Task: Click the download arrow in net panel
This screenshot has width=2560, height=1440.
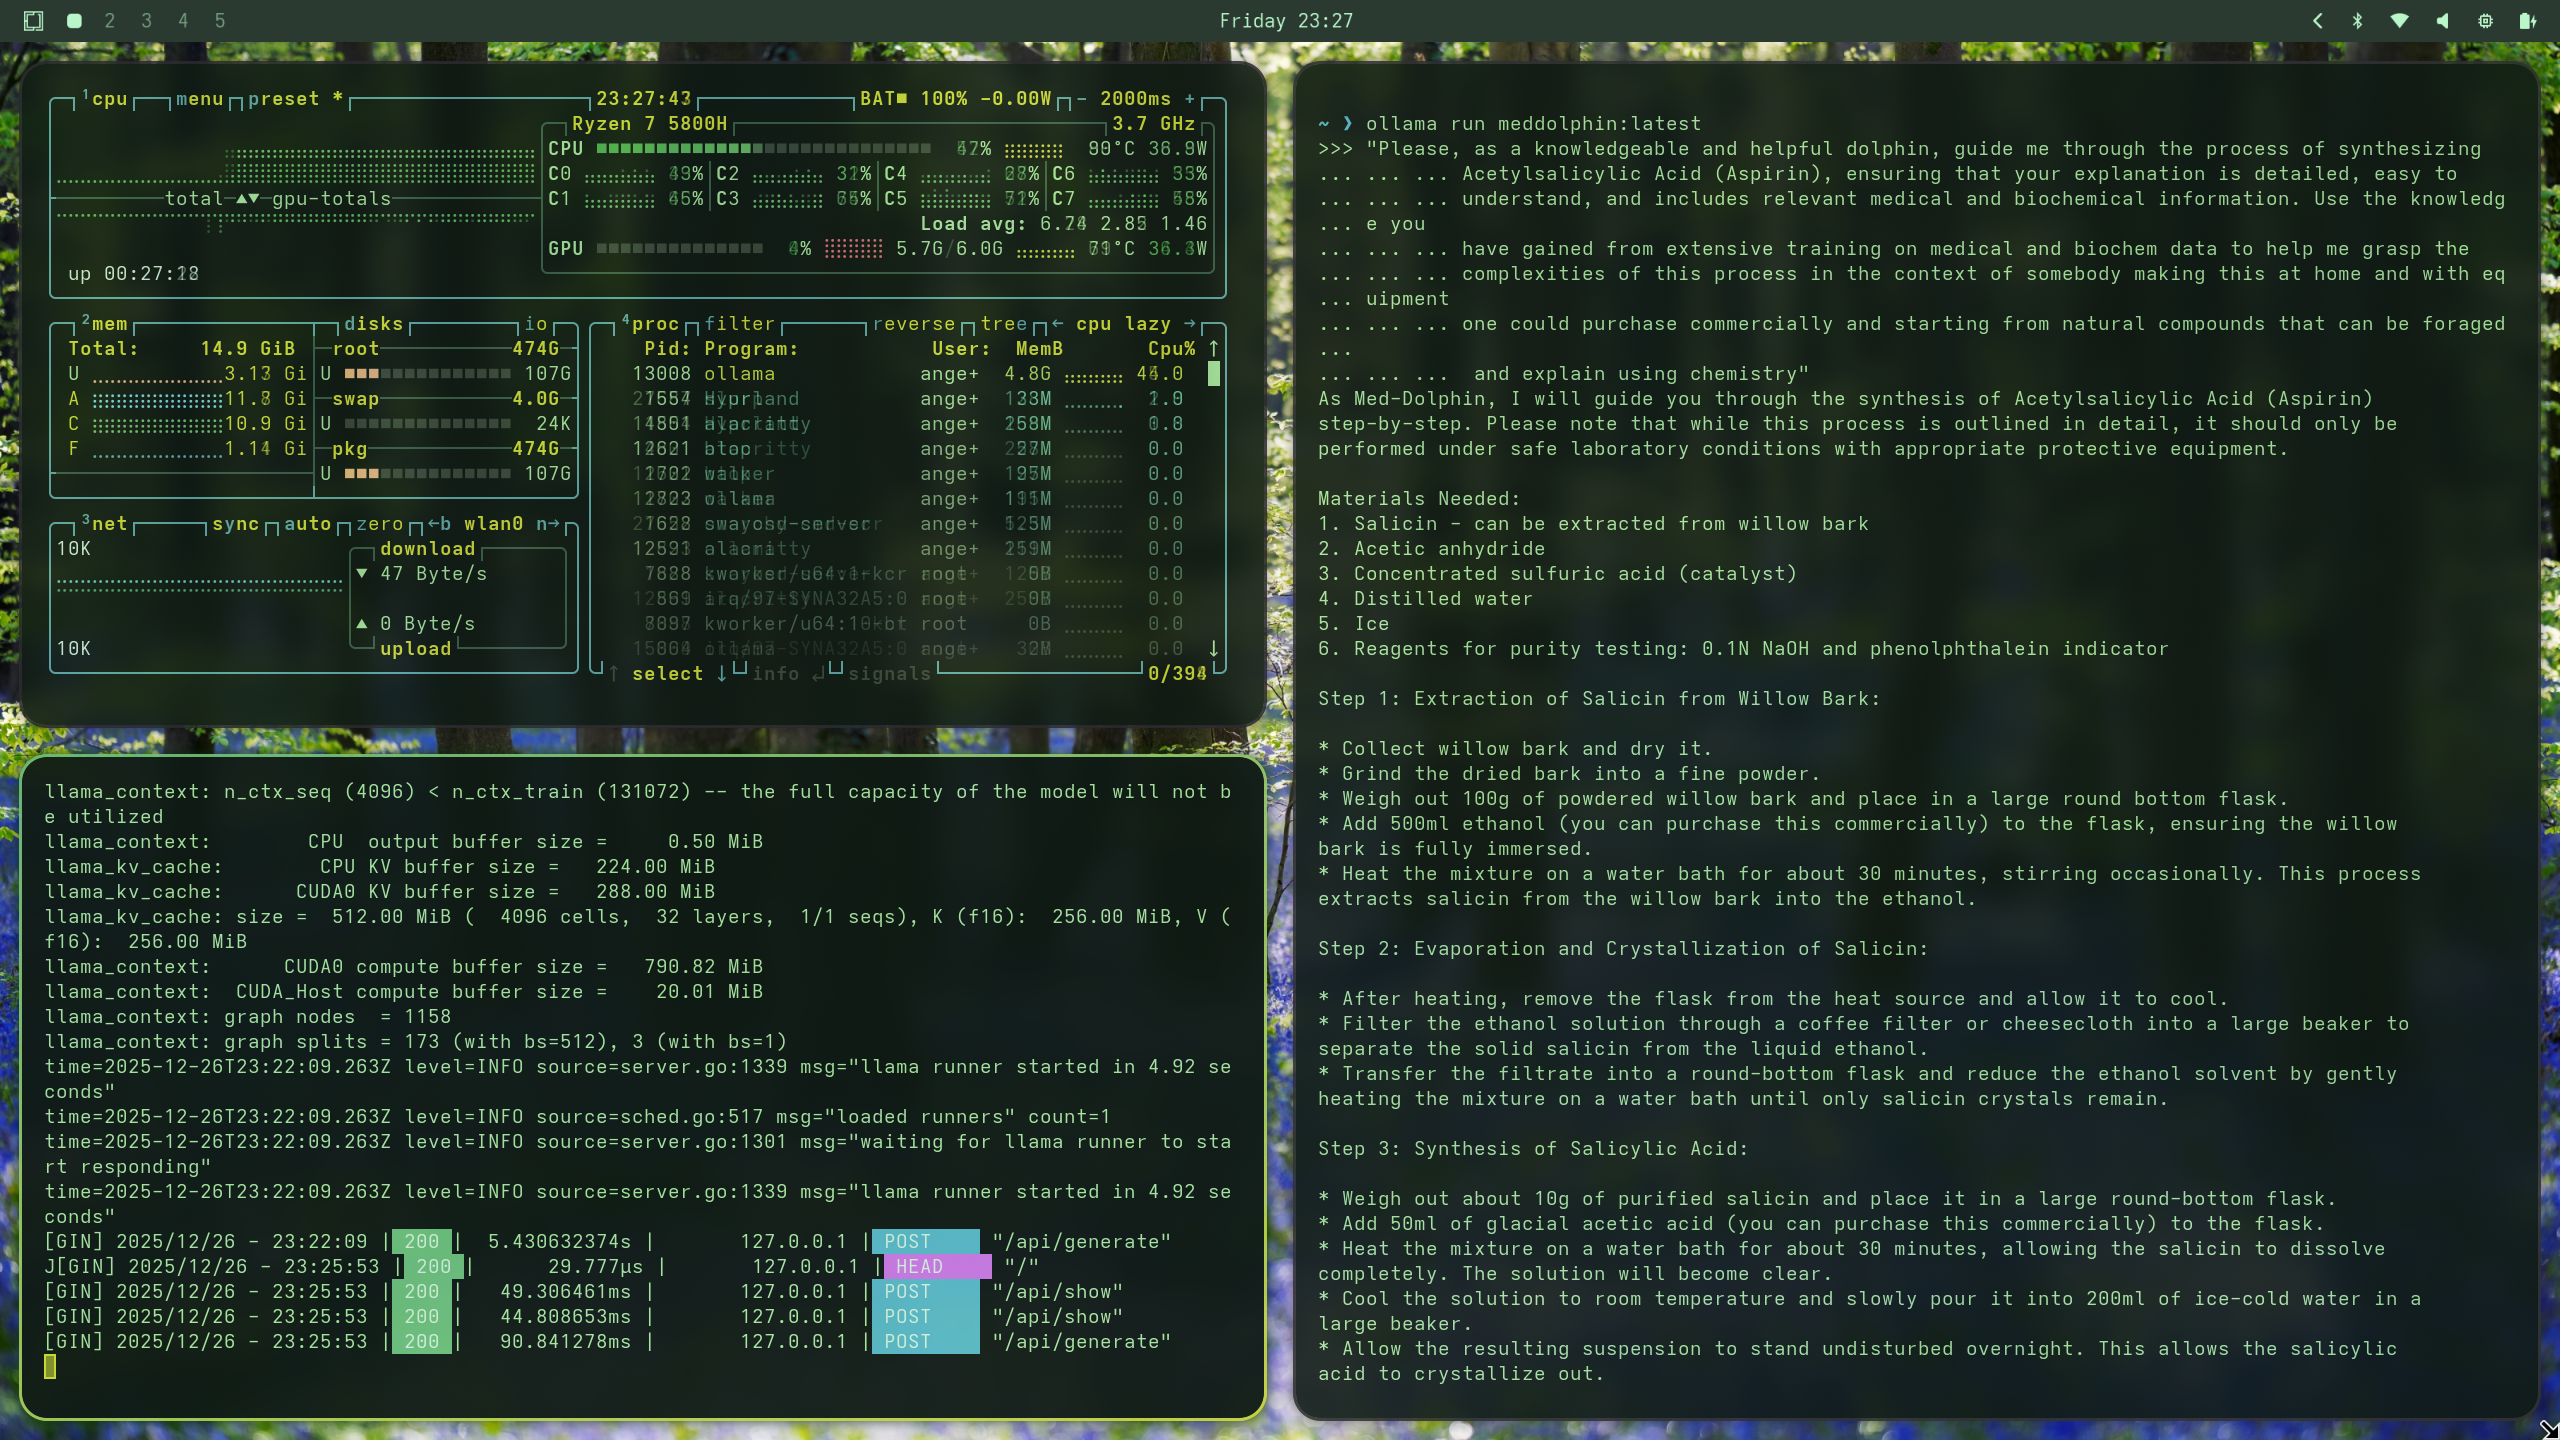Action: [362, 573]
